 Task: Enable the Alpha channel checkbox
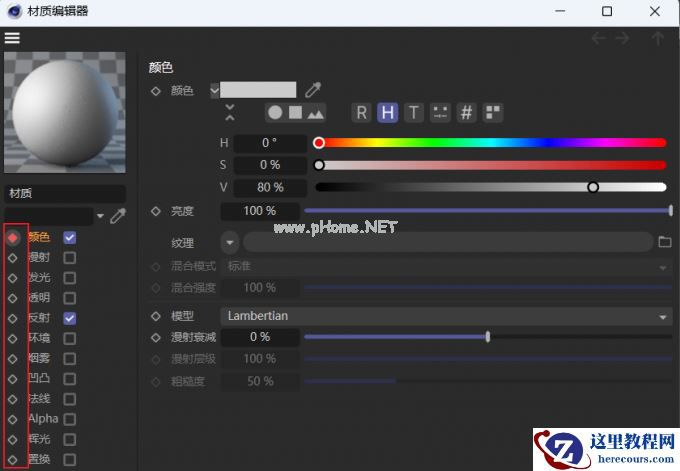(x=69, y=419)
